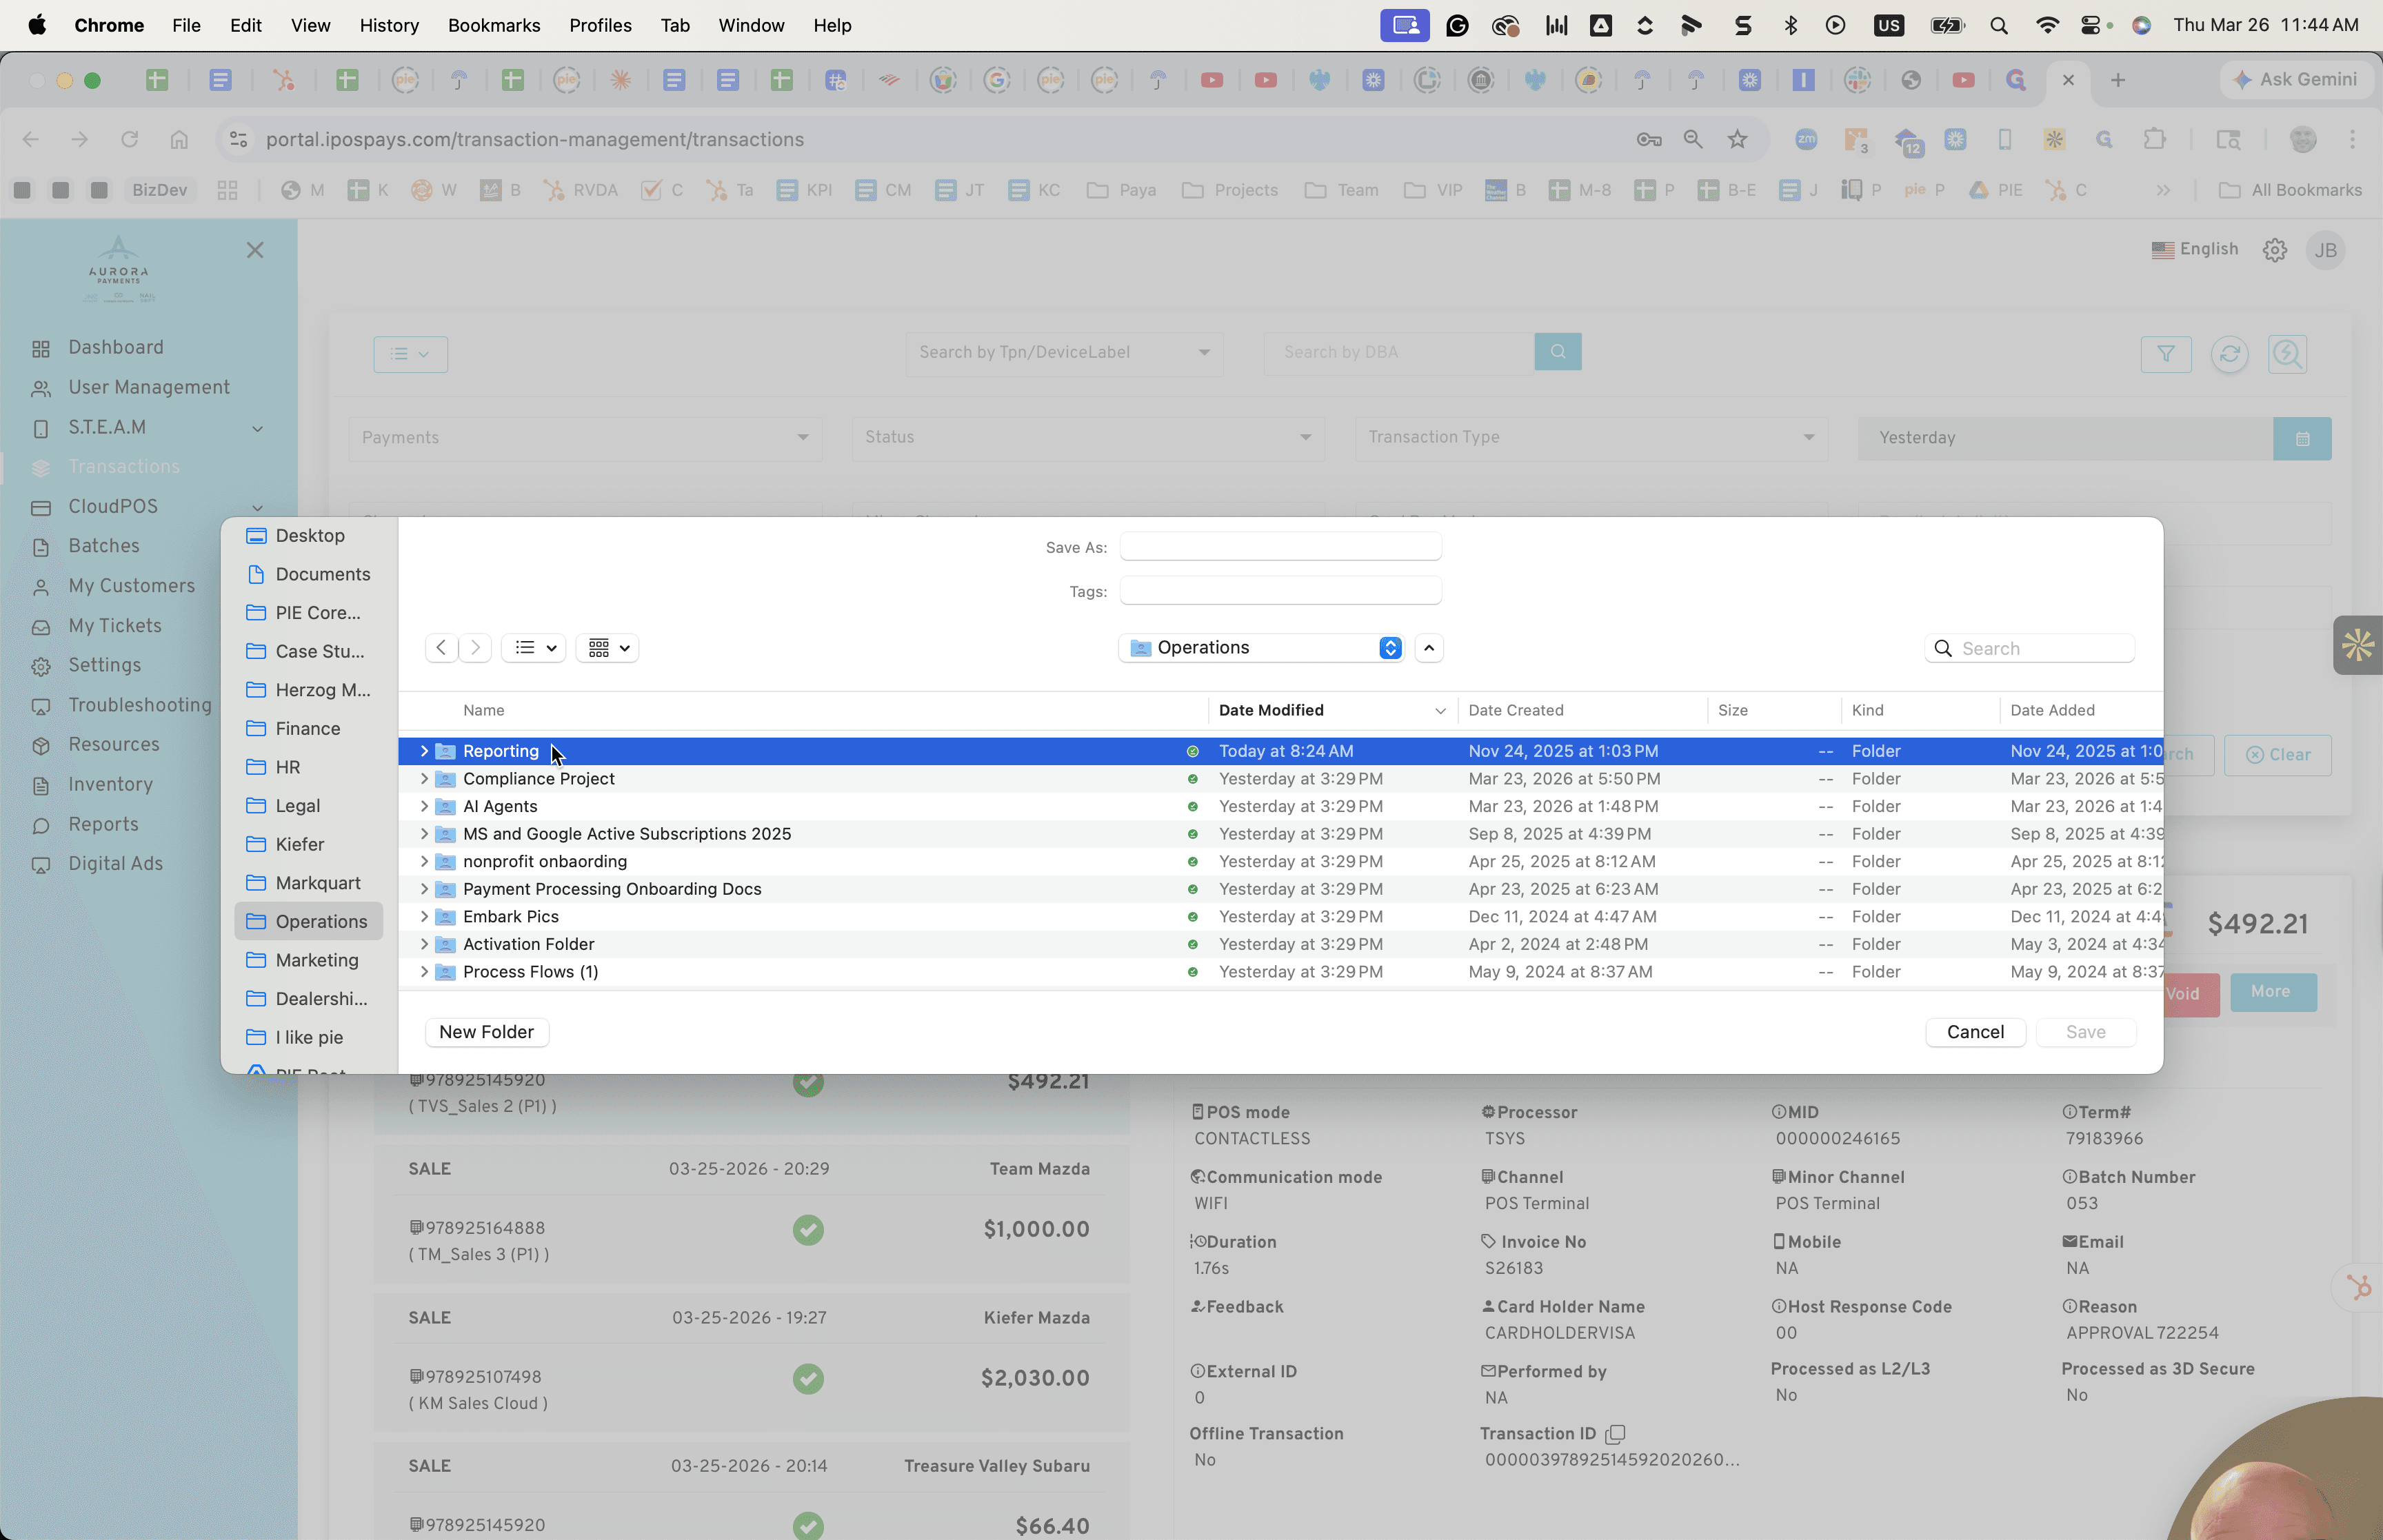This screenshot has height=1540, width=2383.
Task: Go back in the save dialog
Action: click(x=441, y=648)
